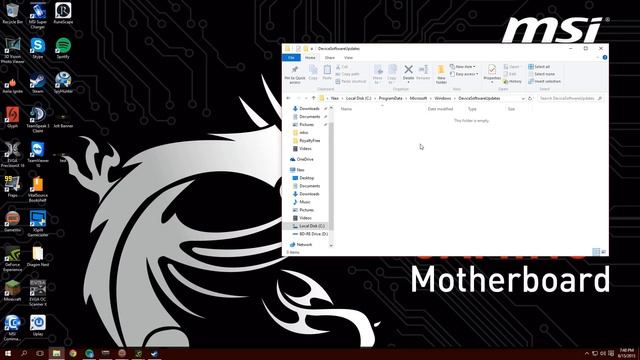Click the Help question mark icon
640x360 pixels.
(604, 58)
